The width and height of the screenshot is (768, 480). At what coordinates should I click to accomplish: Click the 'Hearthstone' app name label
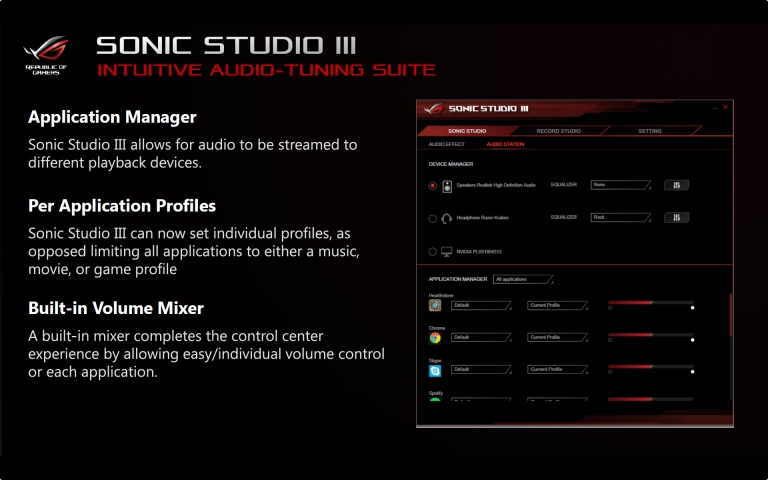point(441,295)
